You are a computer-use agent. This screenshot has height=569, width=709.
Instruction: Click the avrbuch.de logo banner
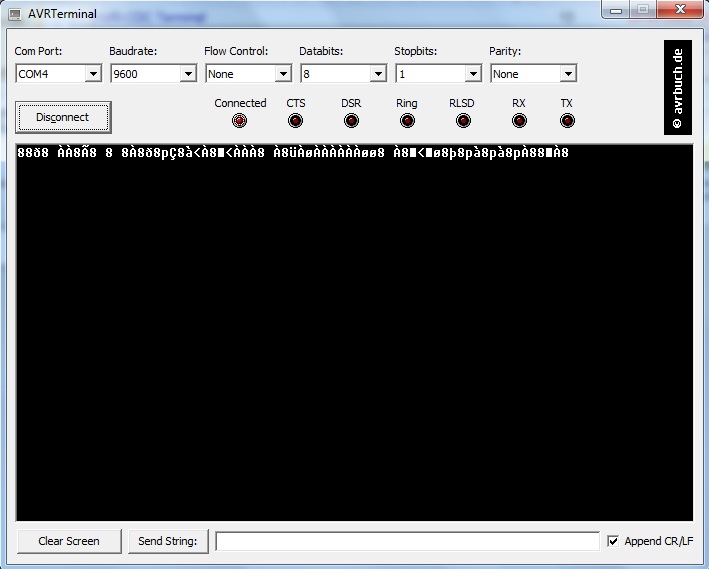click(x=677, y=87)
